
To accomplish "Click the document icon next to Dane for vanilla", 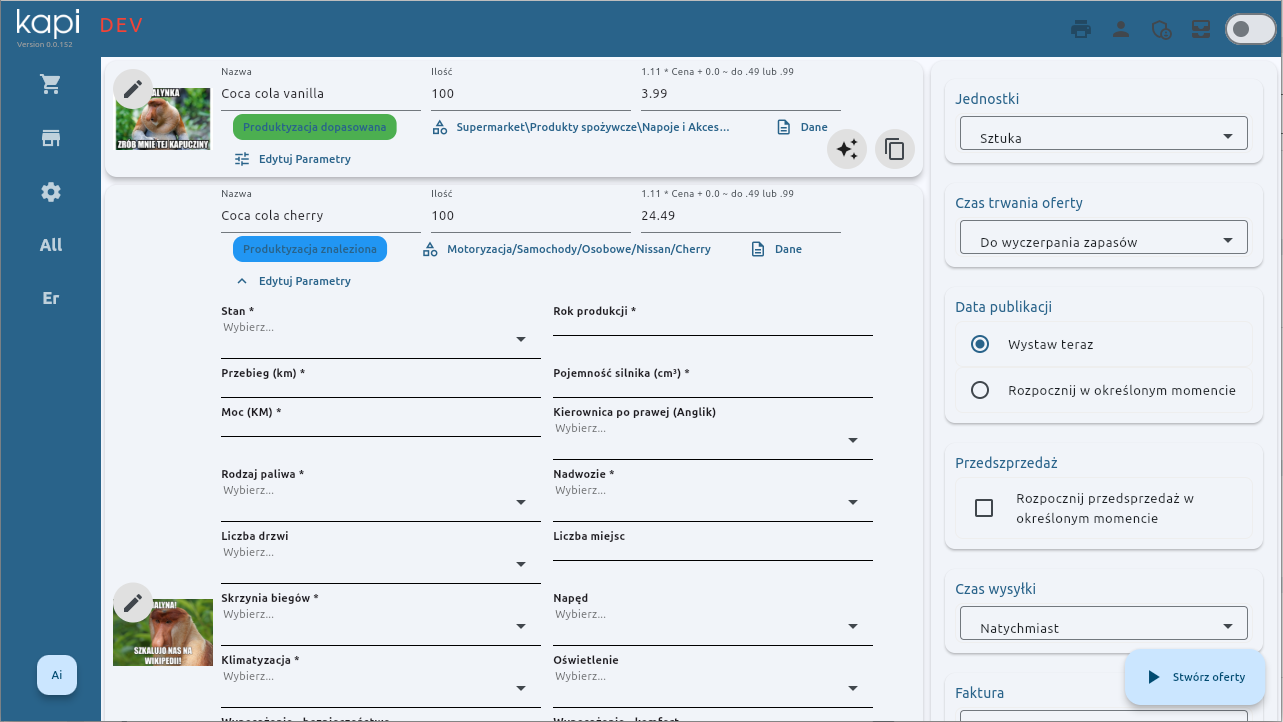I will (x=784, y=128).
